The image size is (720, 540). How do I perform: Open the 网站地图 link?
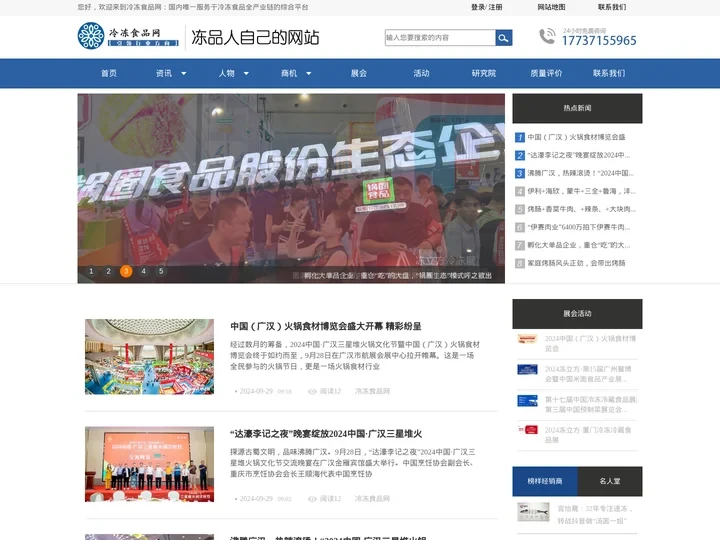click(x=551, y=7)
